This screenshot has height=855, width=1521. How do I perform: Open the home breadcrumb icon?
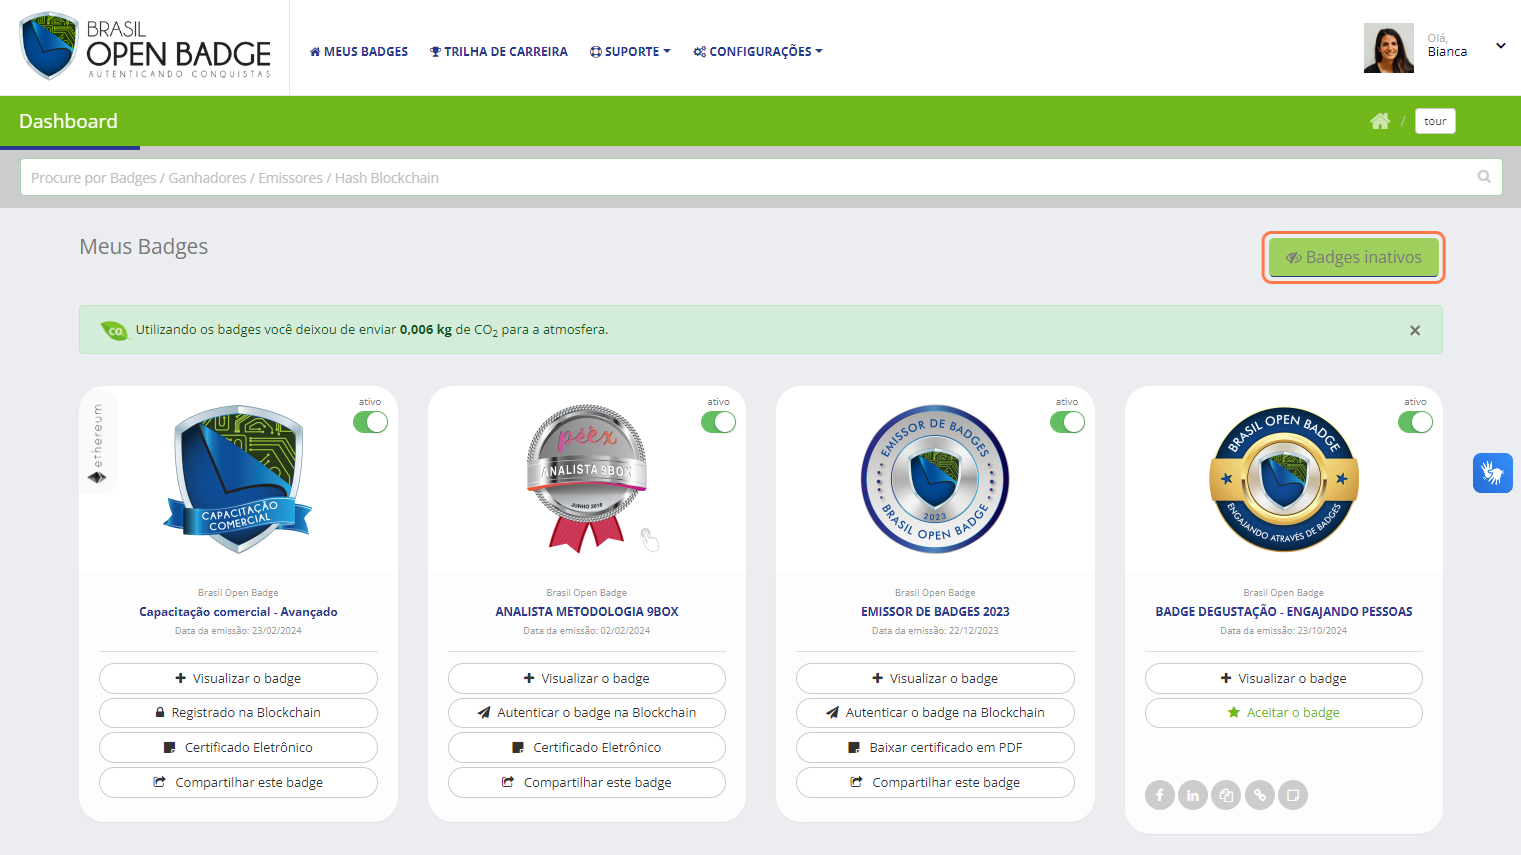pyautogui.click(x=1380, y=121)
